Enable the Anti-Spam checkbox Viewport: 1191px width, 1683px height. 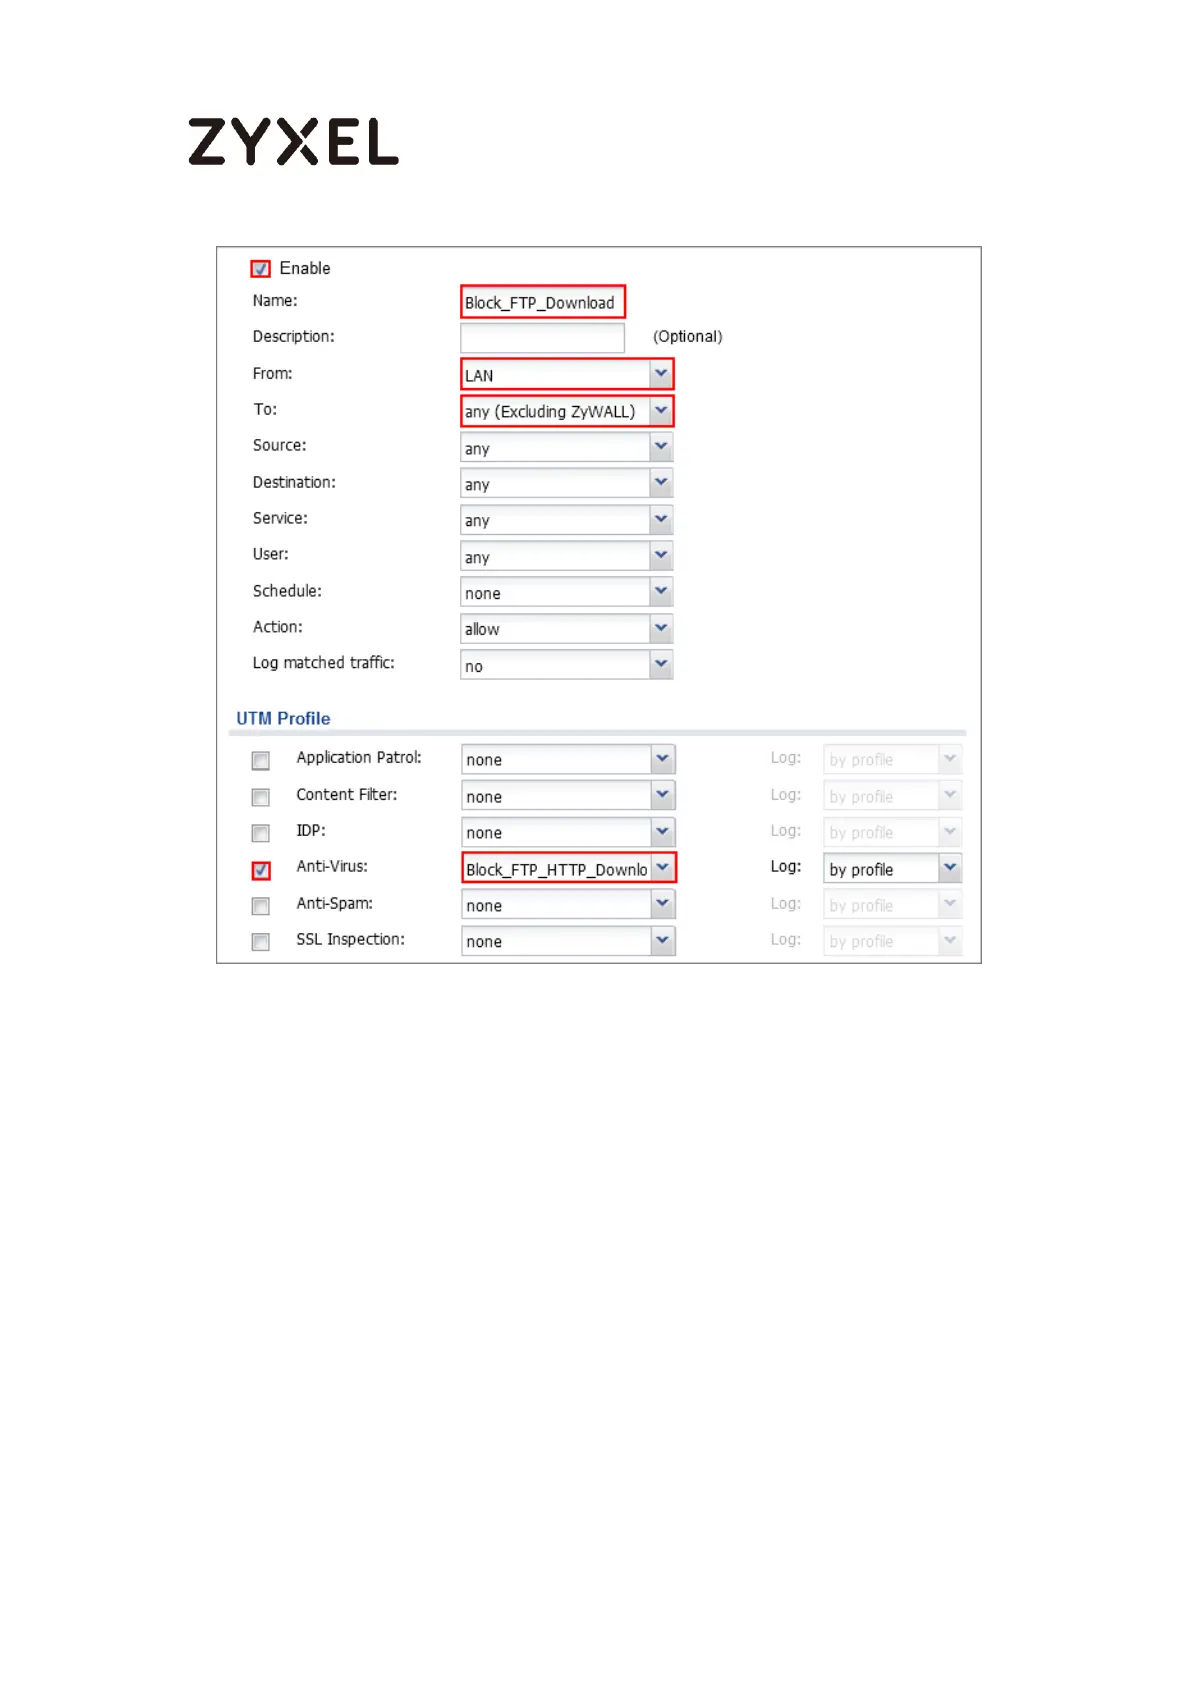(261, 906)
